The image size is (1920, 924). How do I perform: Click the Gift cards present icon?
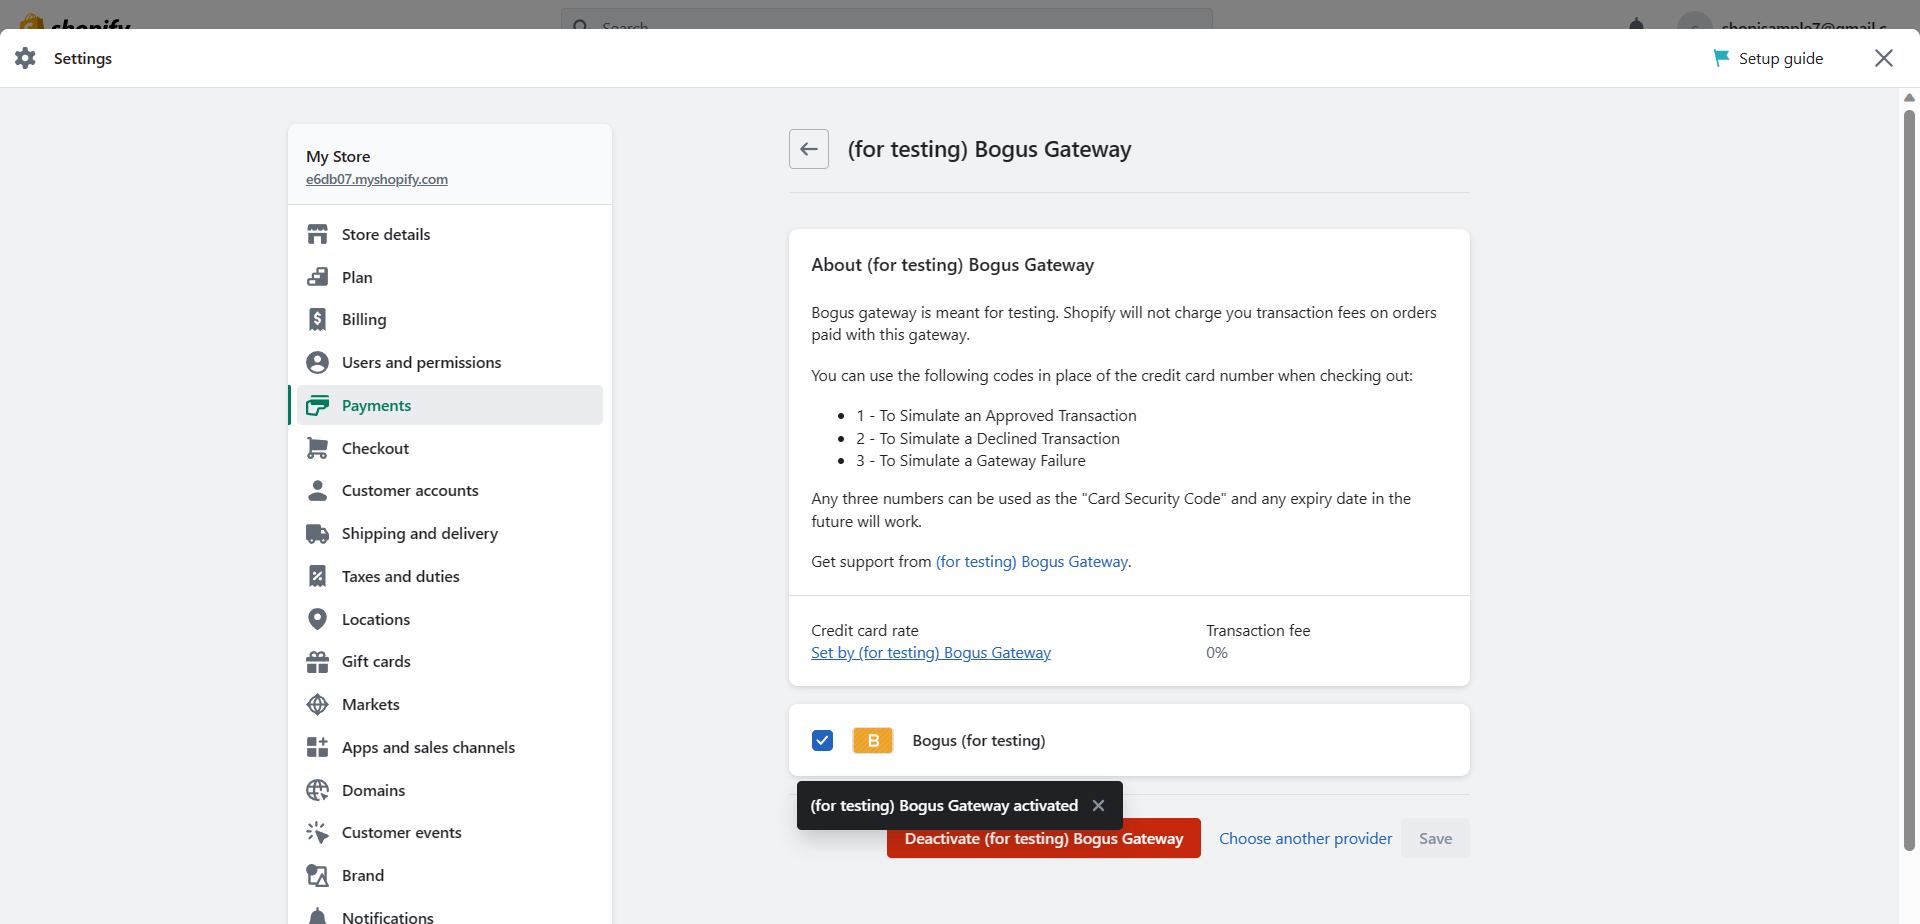(318, 661)
